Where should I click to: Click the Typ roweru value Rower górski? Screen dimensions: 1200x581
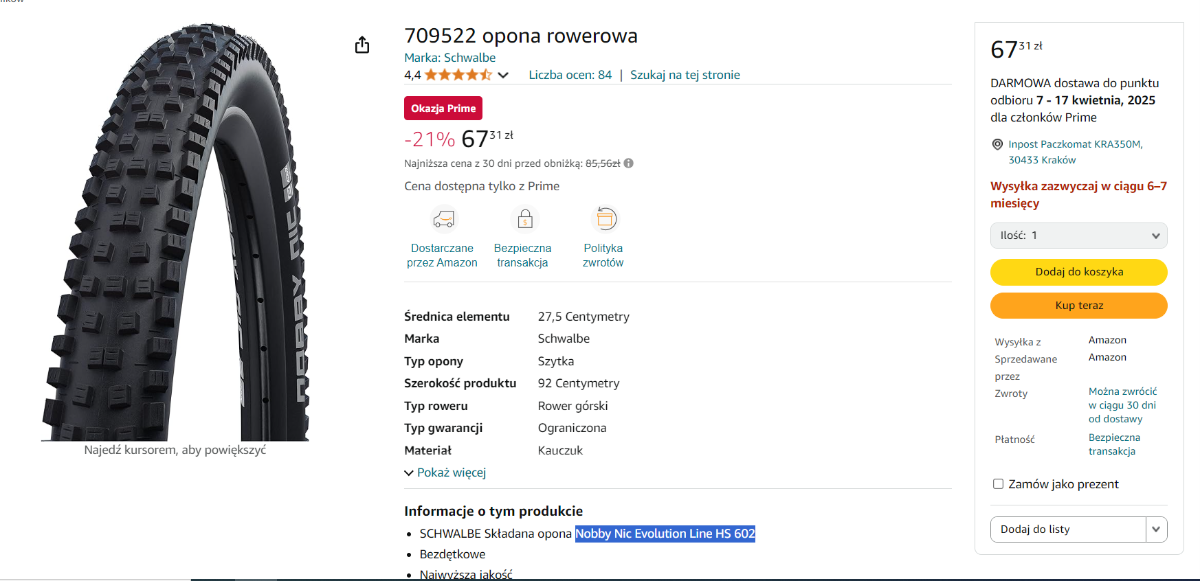(573, 406)
